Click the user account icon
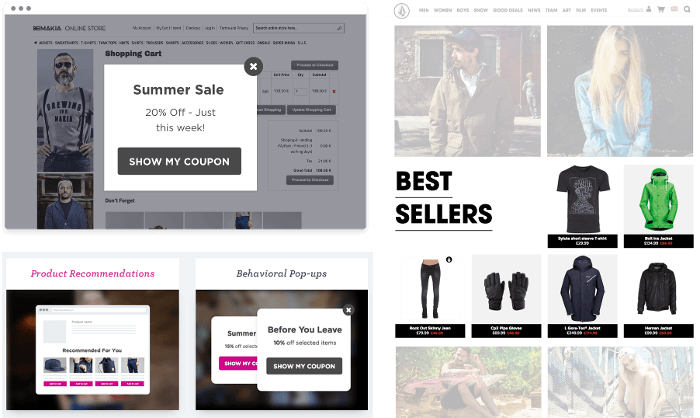 pyautogui.click(x=649, y=9)
